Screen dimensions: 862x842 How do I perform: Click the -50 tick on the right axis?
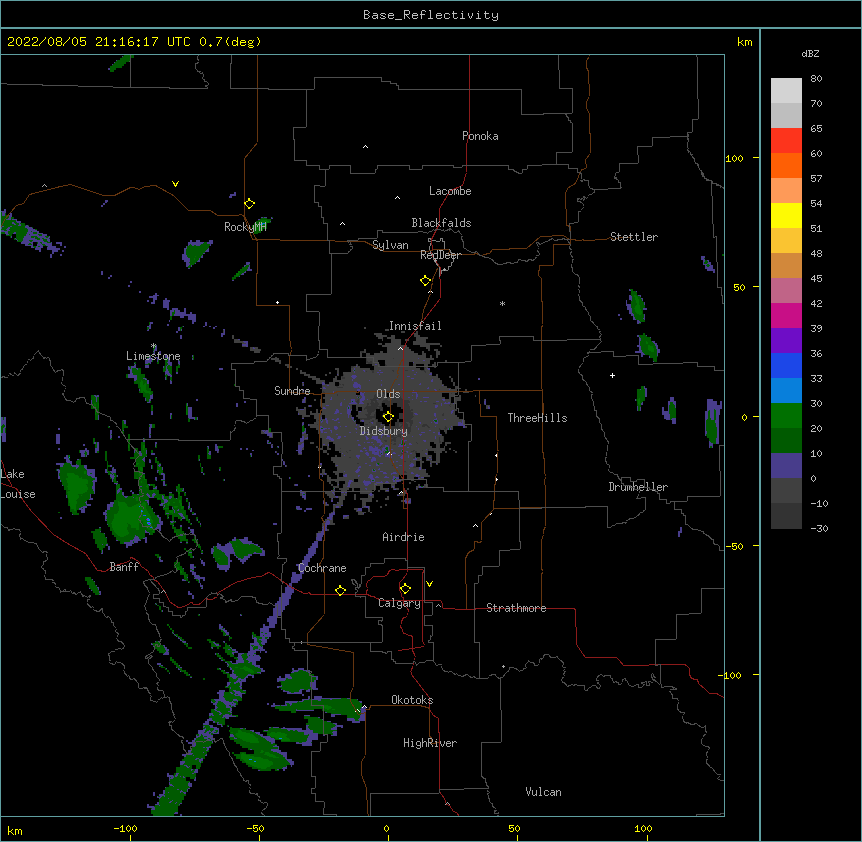(x=734, y=546)
